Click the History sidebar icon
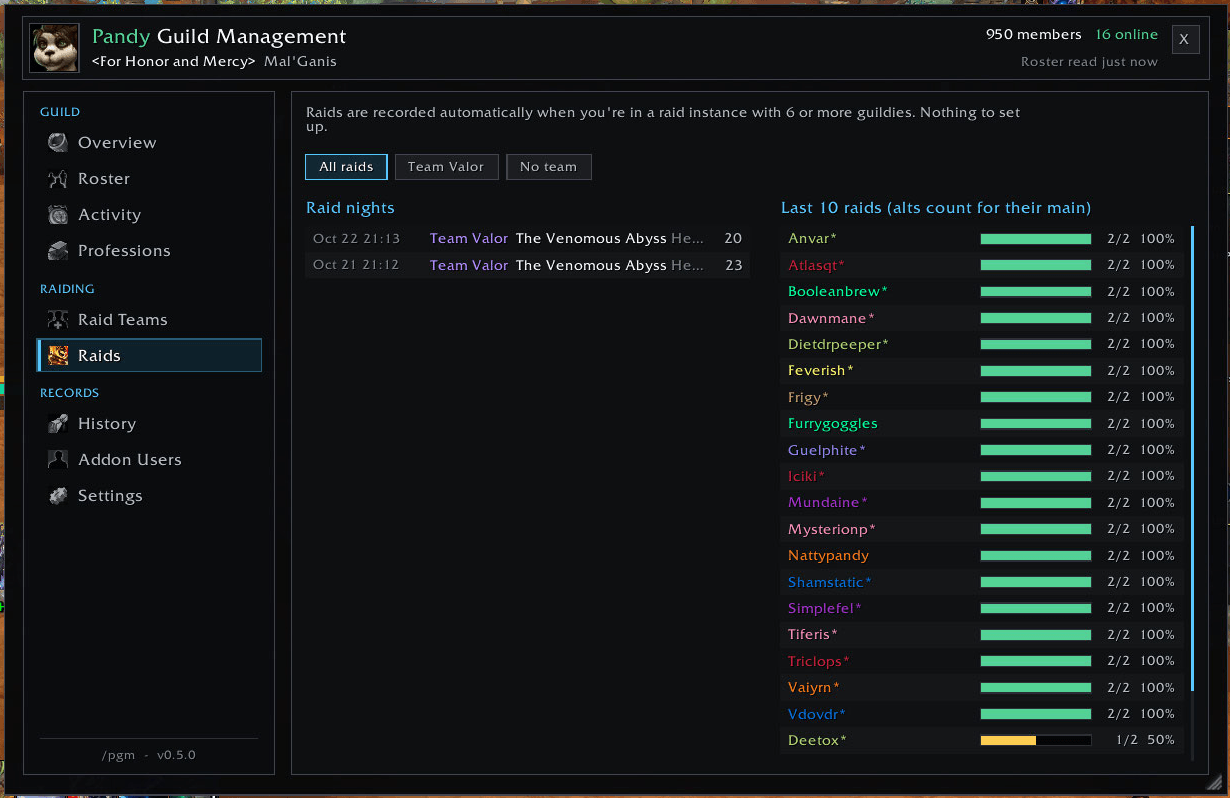Image resolution: width=1230 pixels, height=798 pixels. click(x=59, y=424)
